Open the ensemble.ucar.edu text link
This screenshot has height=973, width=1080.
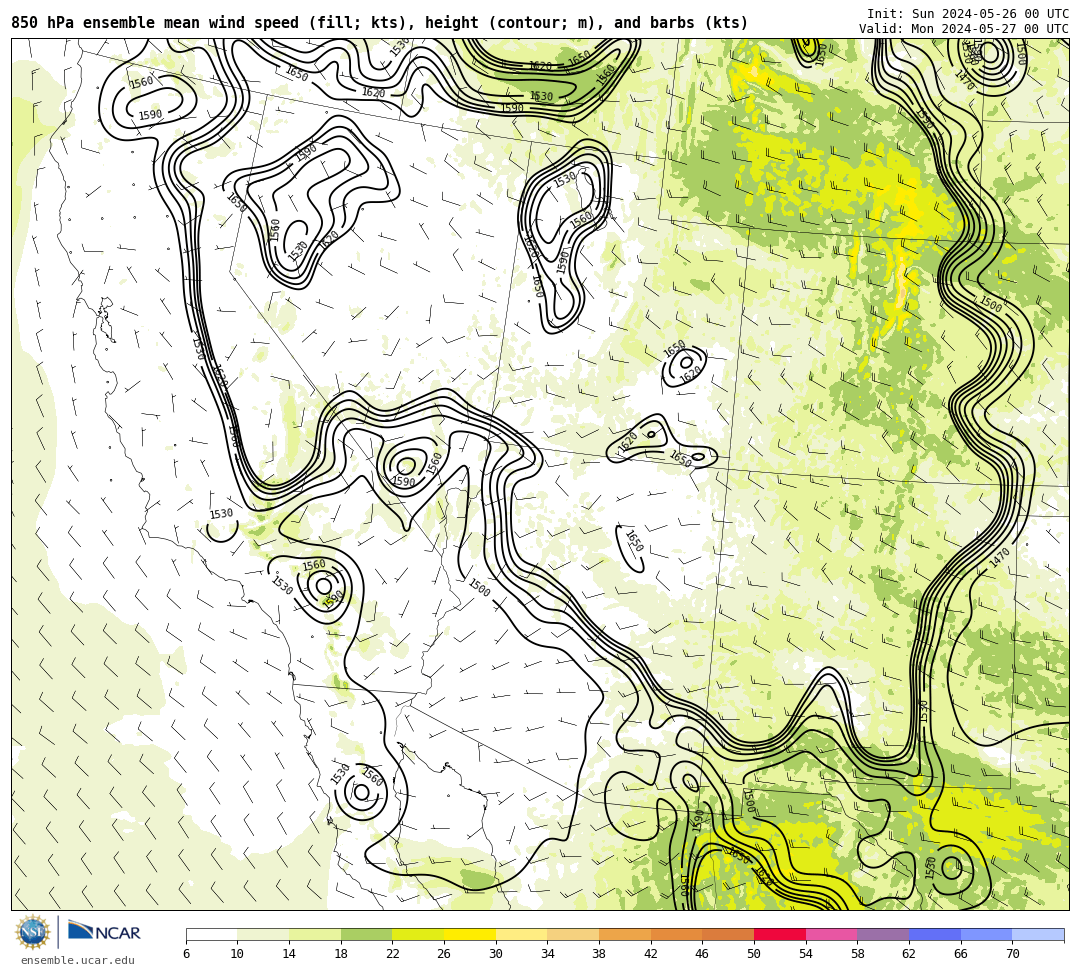pos(78,960)
